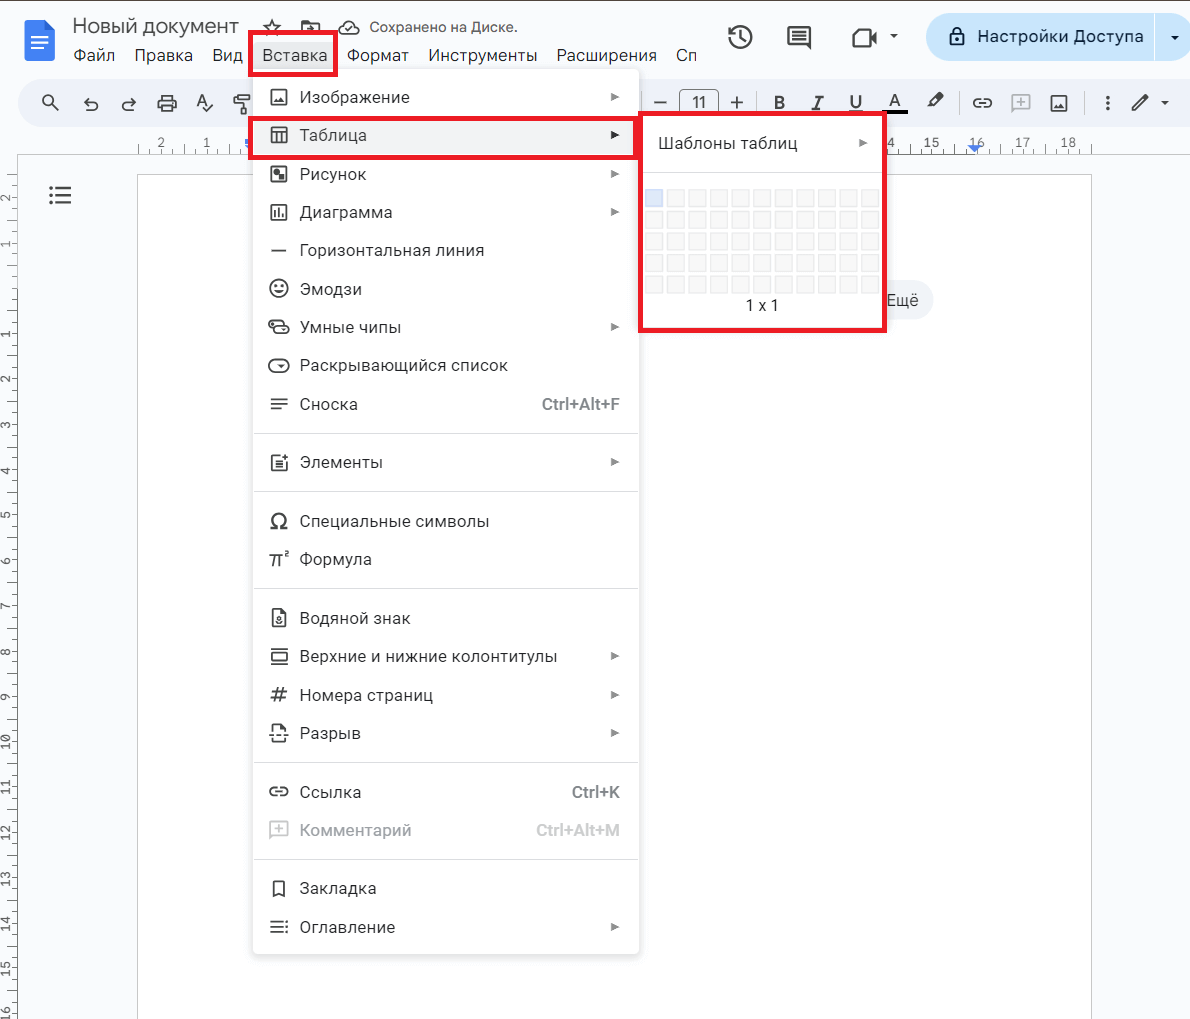Viewport: 1190px width, 1019px height.
Task: Show the document outline icon
Action: [60, 195]
